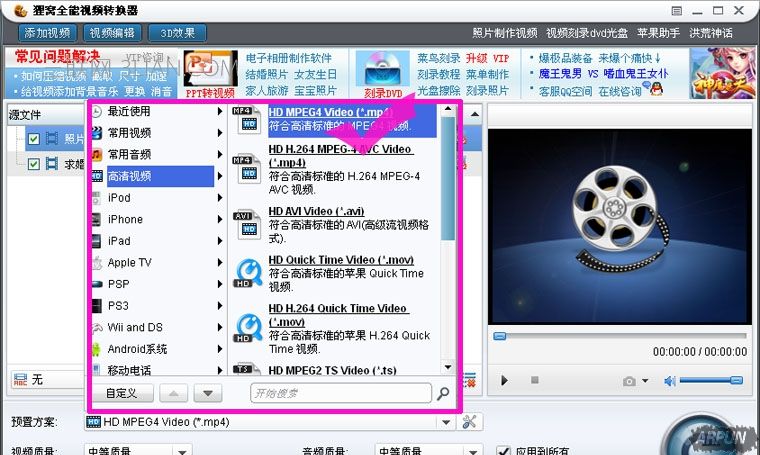Choose HD MPEG2 TS Video (*.ts) format

click(332, 371)
